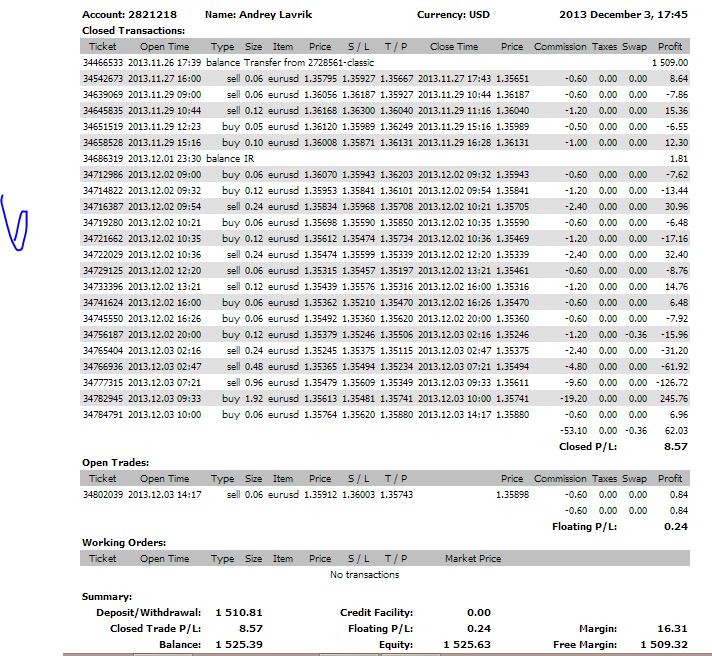Click the Margin value 16.31

(x=672, y=629)
